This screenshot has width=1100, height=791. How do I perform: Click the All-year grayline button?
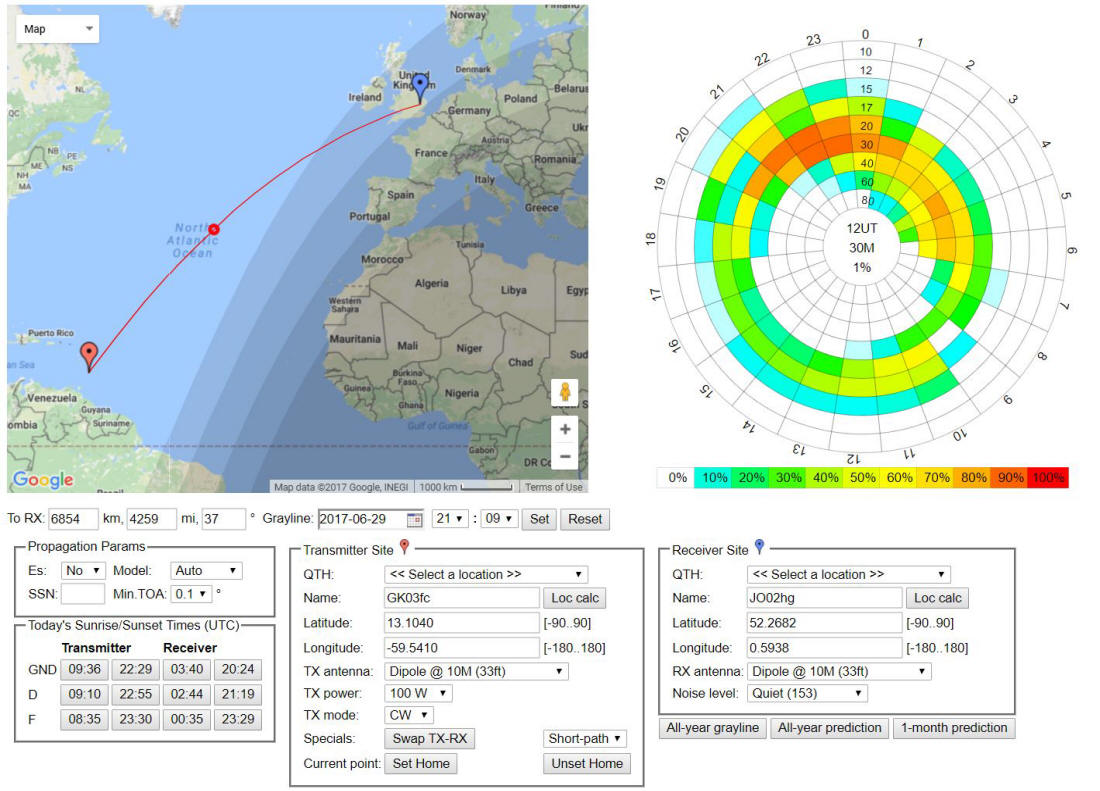pyautogui.click(x=713, y=728)
